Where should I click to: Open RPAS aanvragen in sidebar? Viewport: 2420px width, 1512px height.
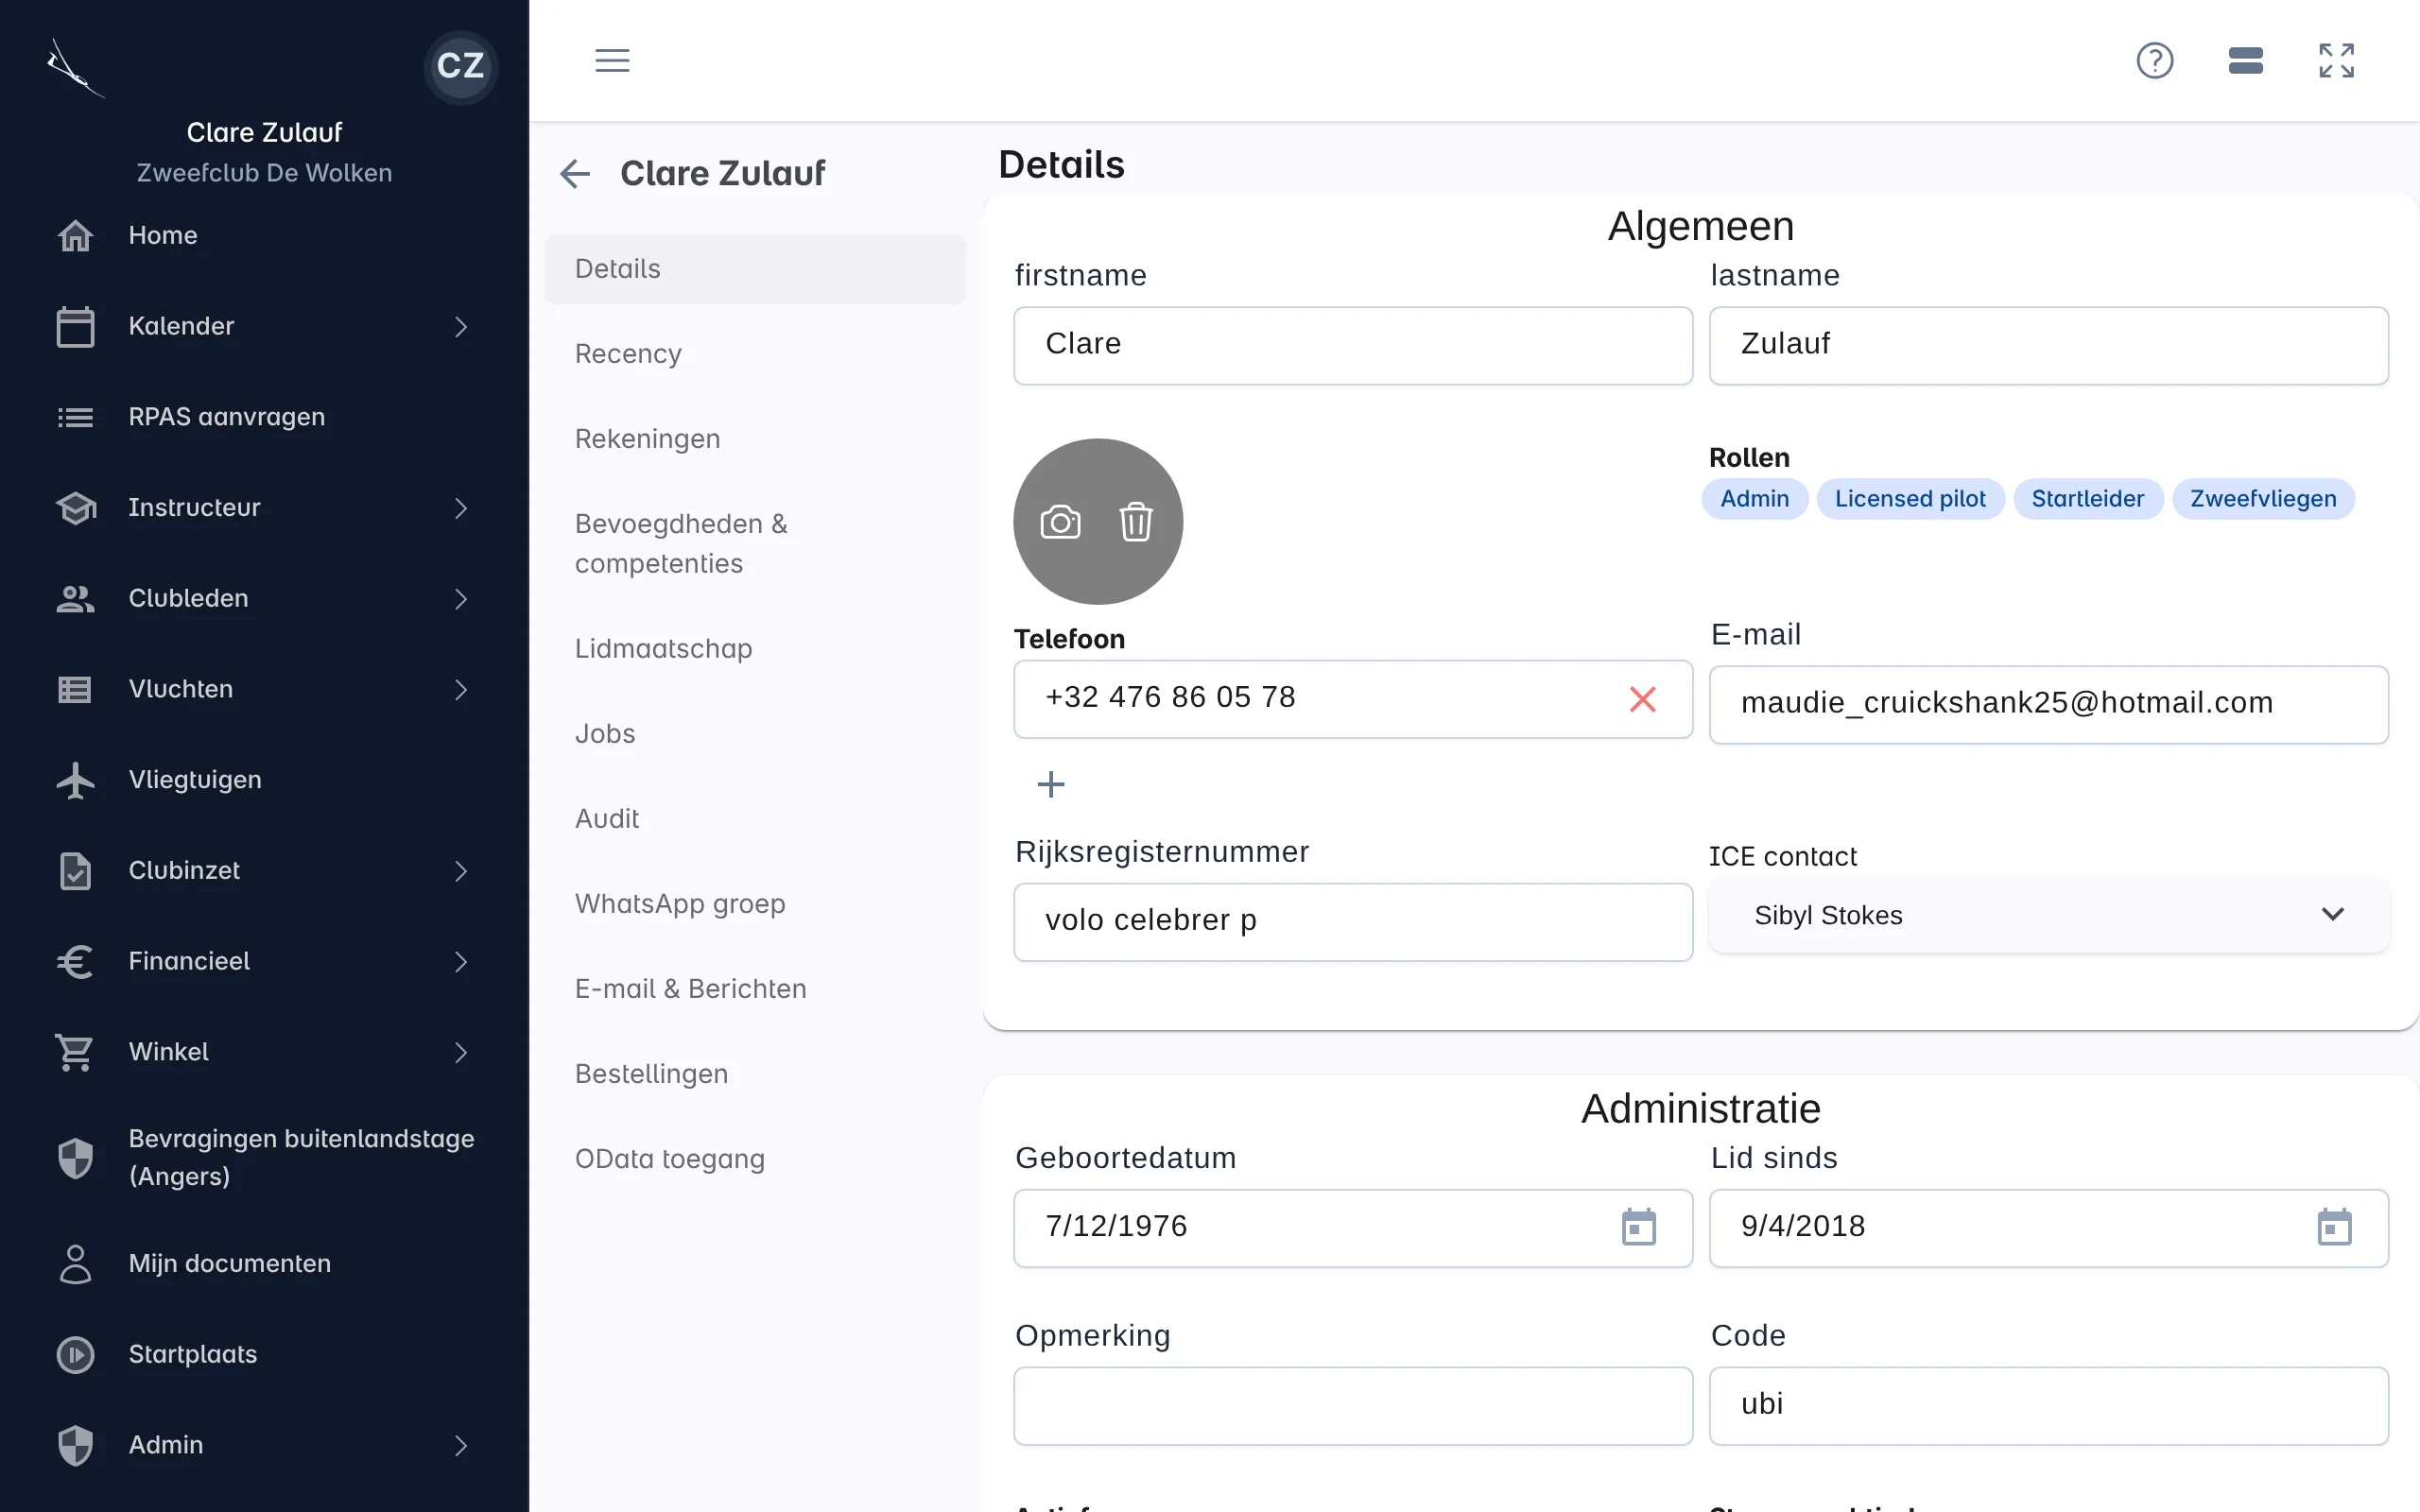tap(264, 417)
